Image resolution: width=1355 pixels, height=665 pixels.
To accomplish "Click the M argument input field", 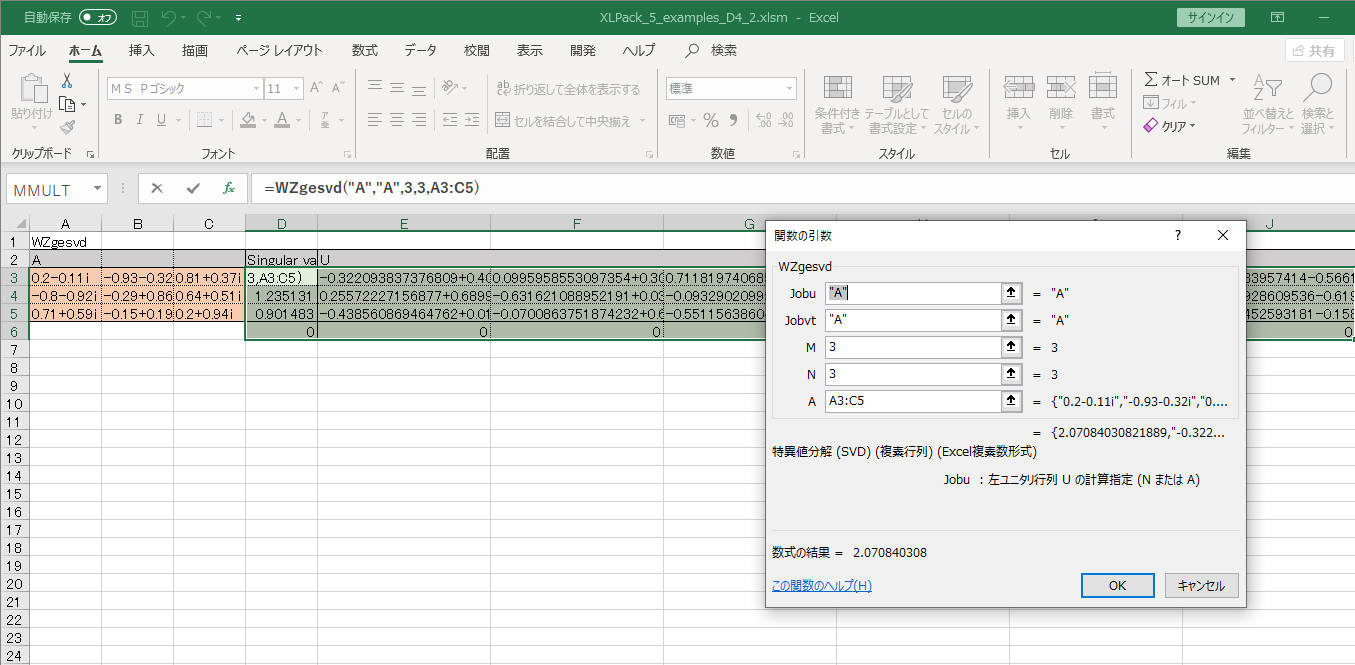I will [x=912, y=347].
